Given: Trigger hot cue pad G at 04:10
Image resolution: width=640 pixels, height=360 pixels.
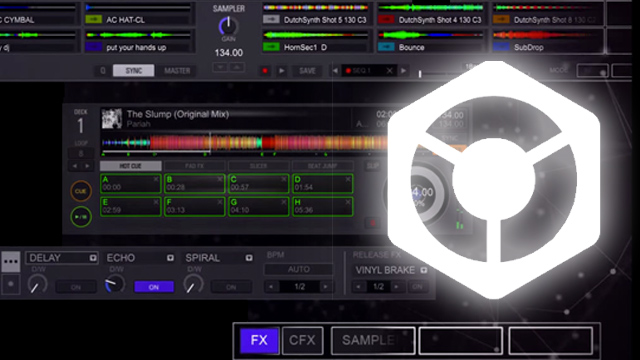Looking at the screenshot, I should (258, 207).
